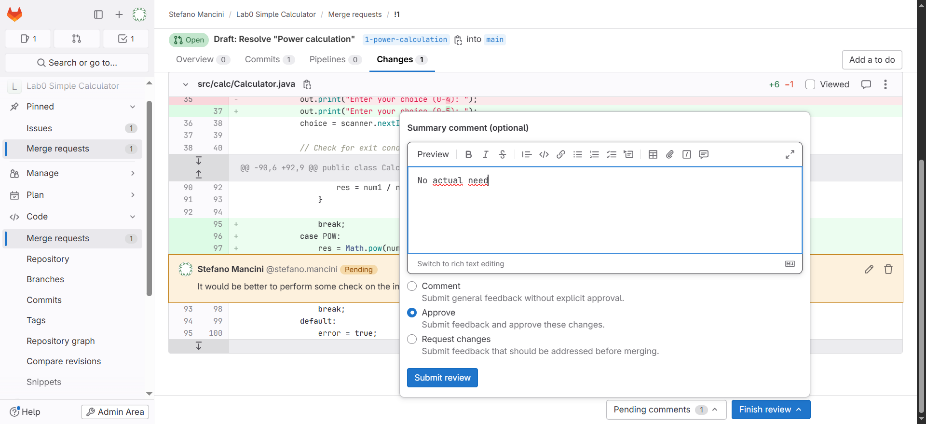Mark Calculator.java as Viewed

point(810,85)
